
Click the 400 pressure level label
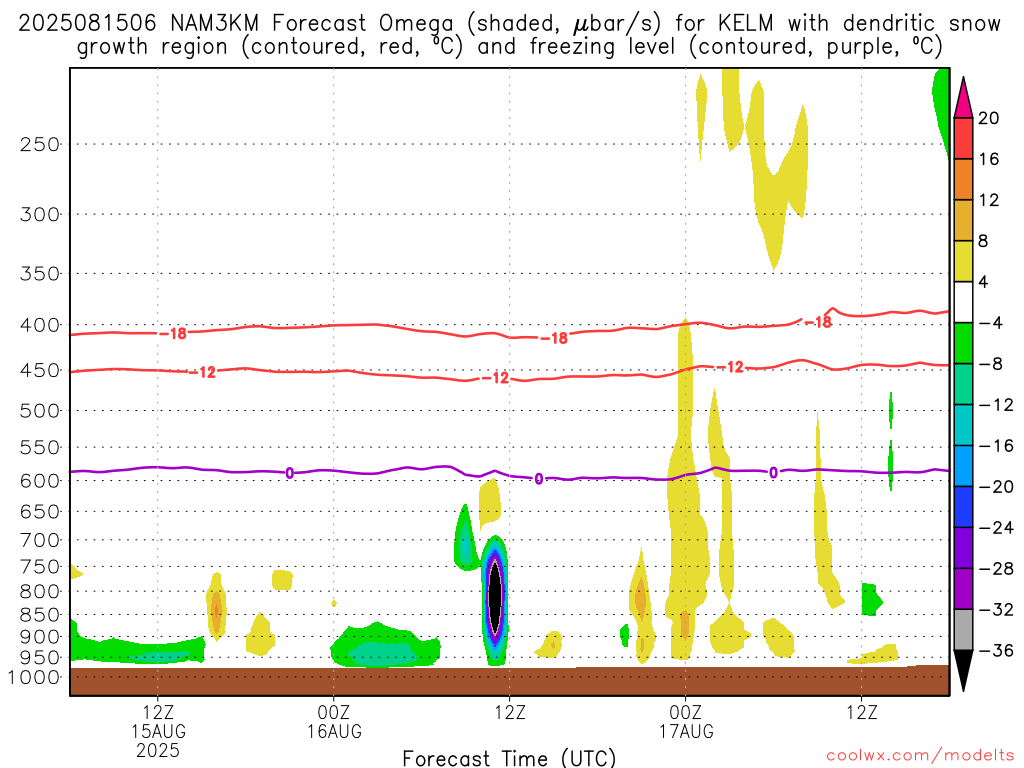[39, 325]
